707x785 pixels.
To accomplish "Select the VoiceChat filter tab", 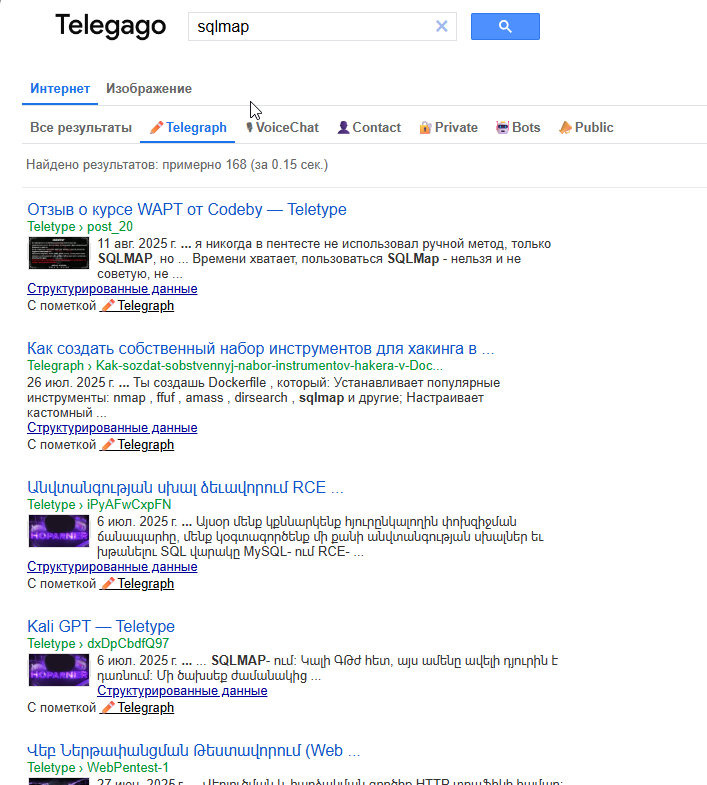I will (x=282, y=128).
